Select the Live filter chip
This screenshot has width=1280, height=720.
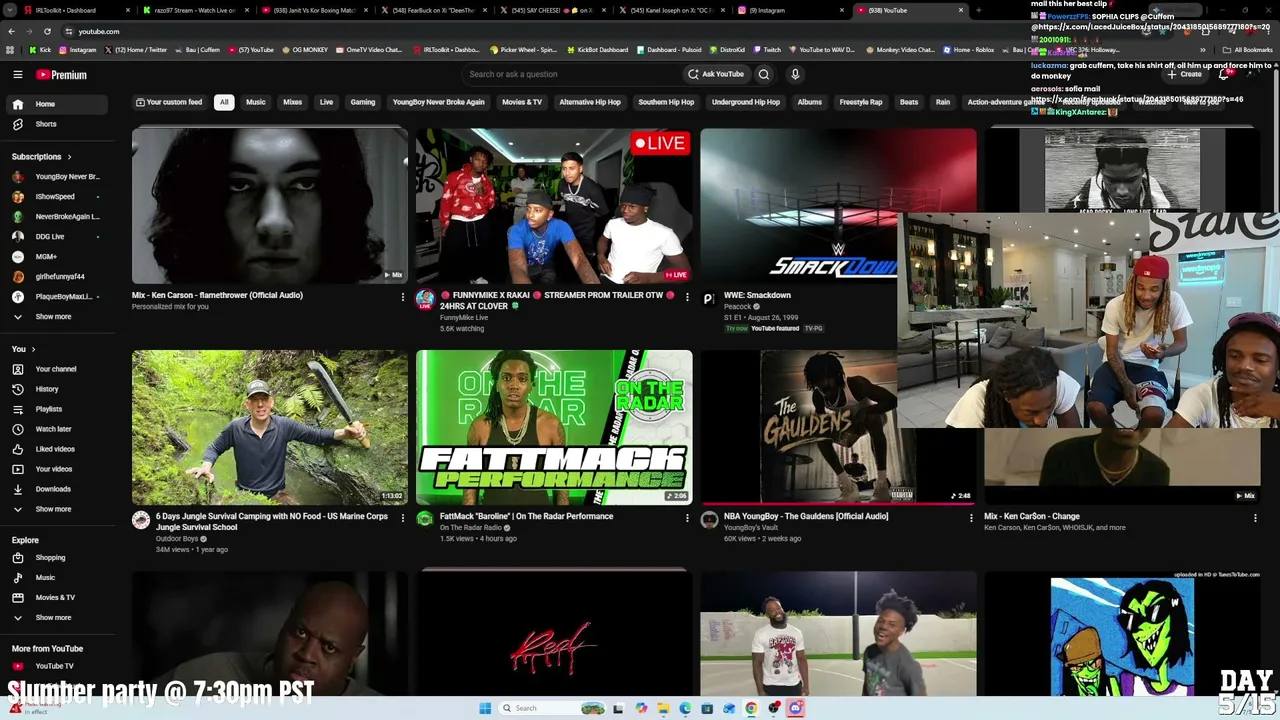[326, 102]
